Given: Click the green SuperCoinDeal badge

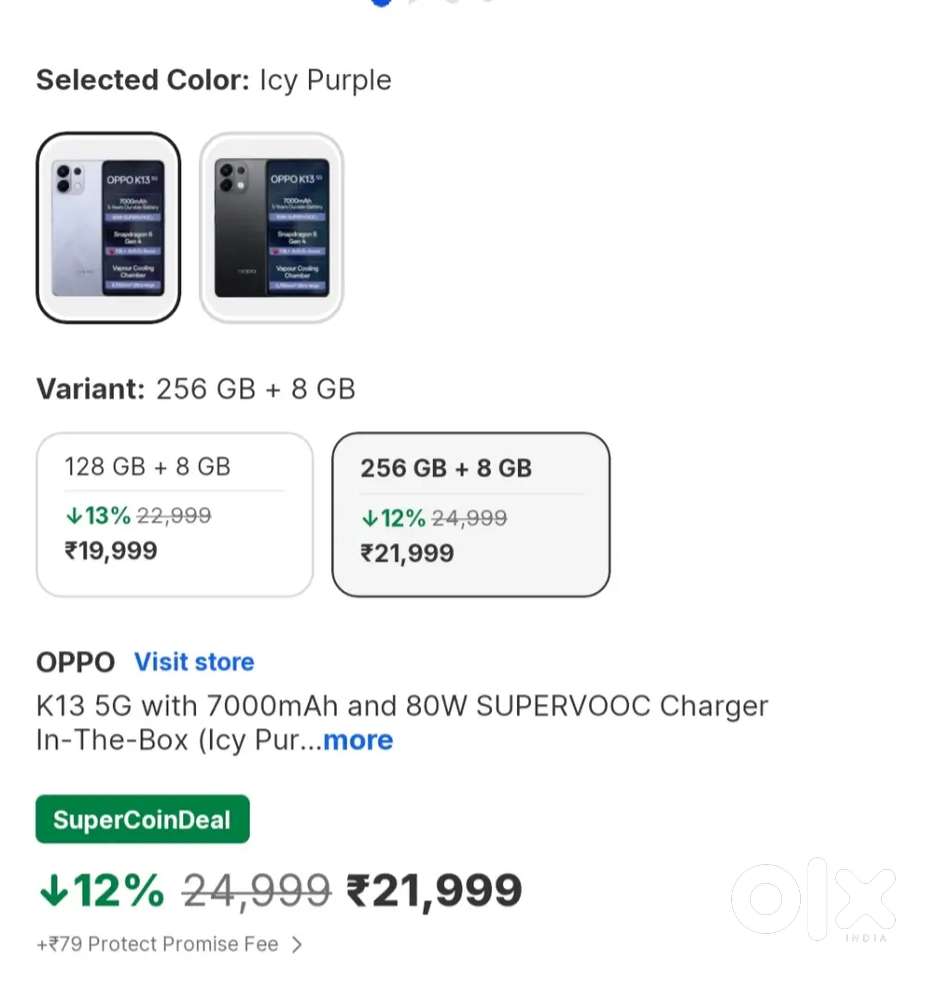Looking at the screenshot, I should coord(142,820).
